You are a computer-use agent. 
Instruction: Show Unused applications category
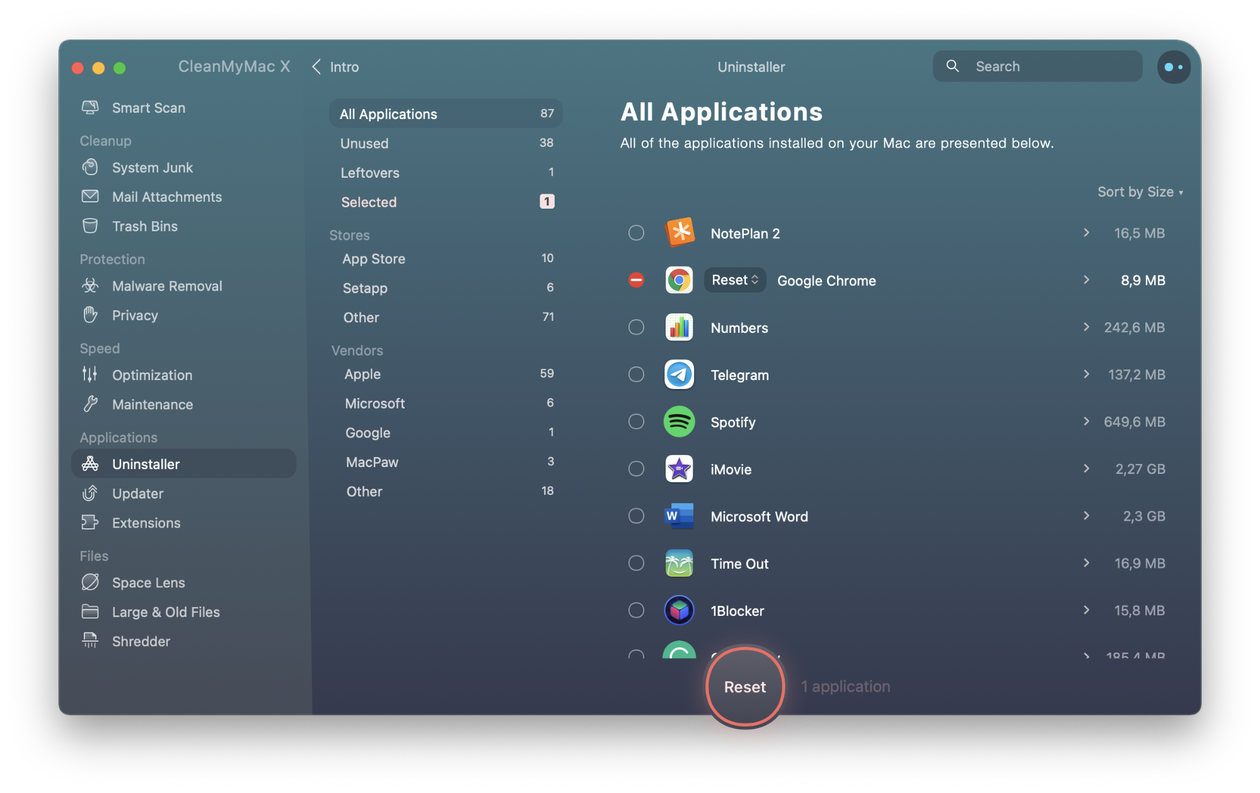446,143
